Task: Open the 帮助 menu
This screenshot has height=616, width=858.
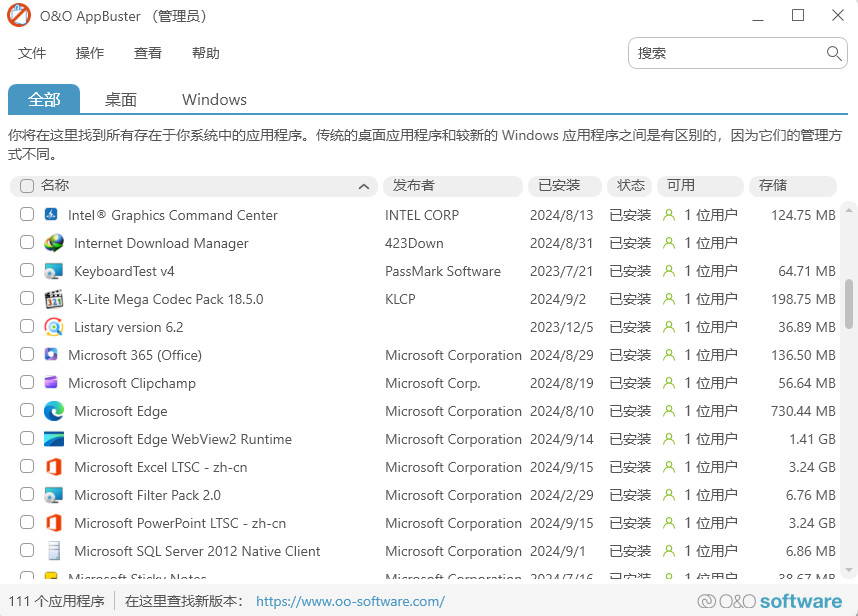Action: (206, 53)
